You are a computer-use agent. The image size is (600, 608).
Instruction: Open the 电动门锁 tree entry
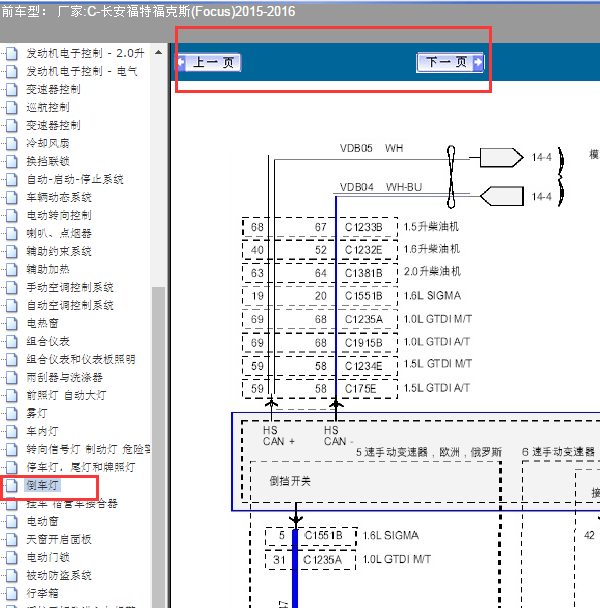48,557
